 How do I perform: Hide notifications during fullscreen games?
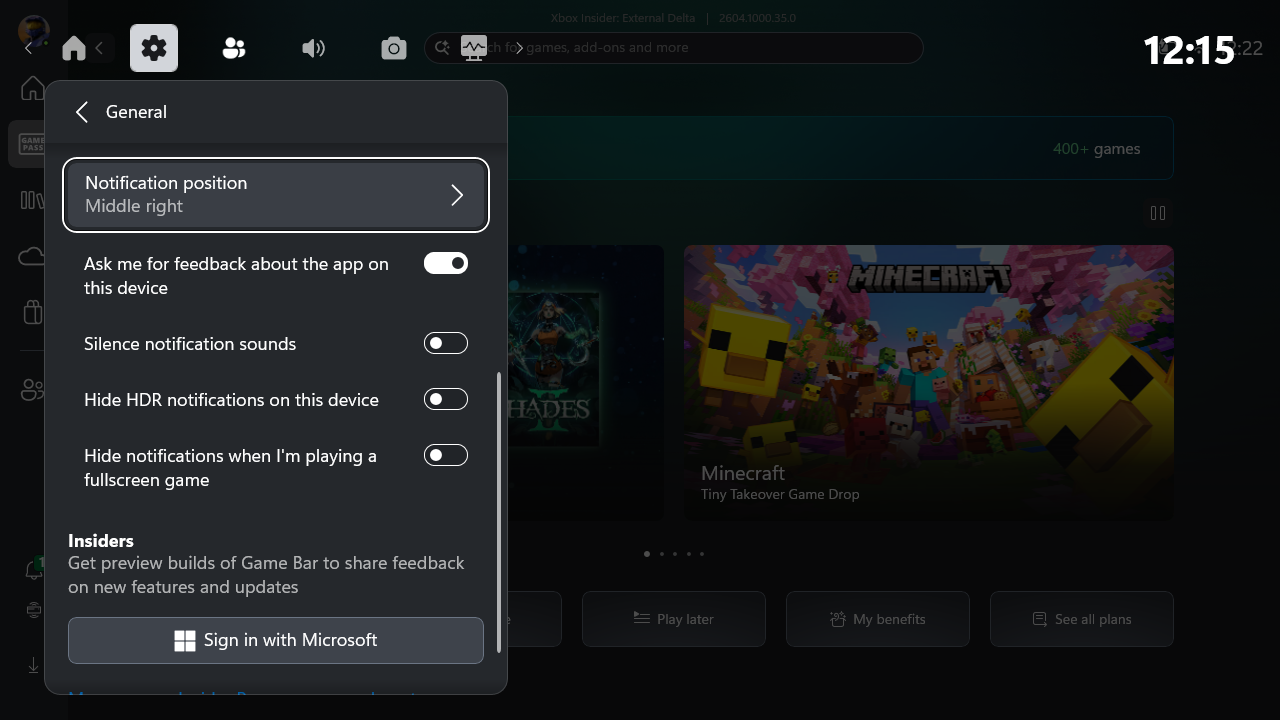445,454
